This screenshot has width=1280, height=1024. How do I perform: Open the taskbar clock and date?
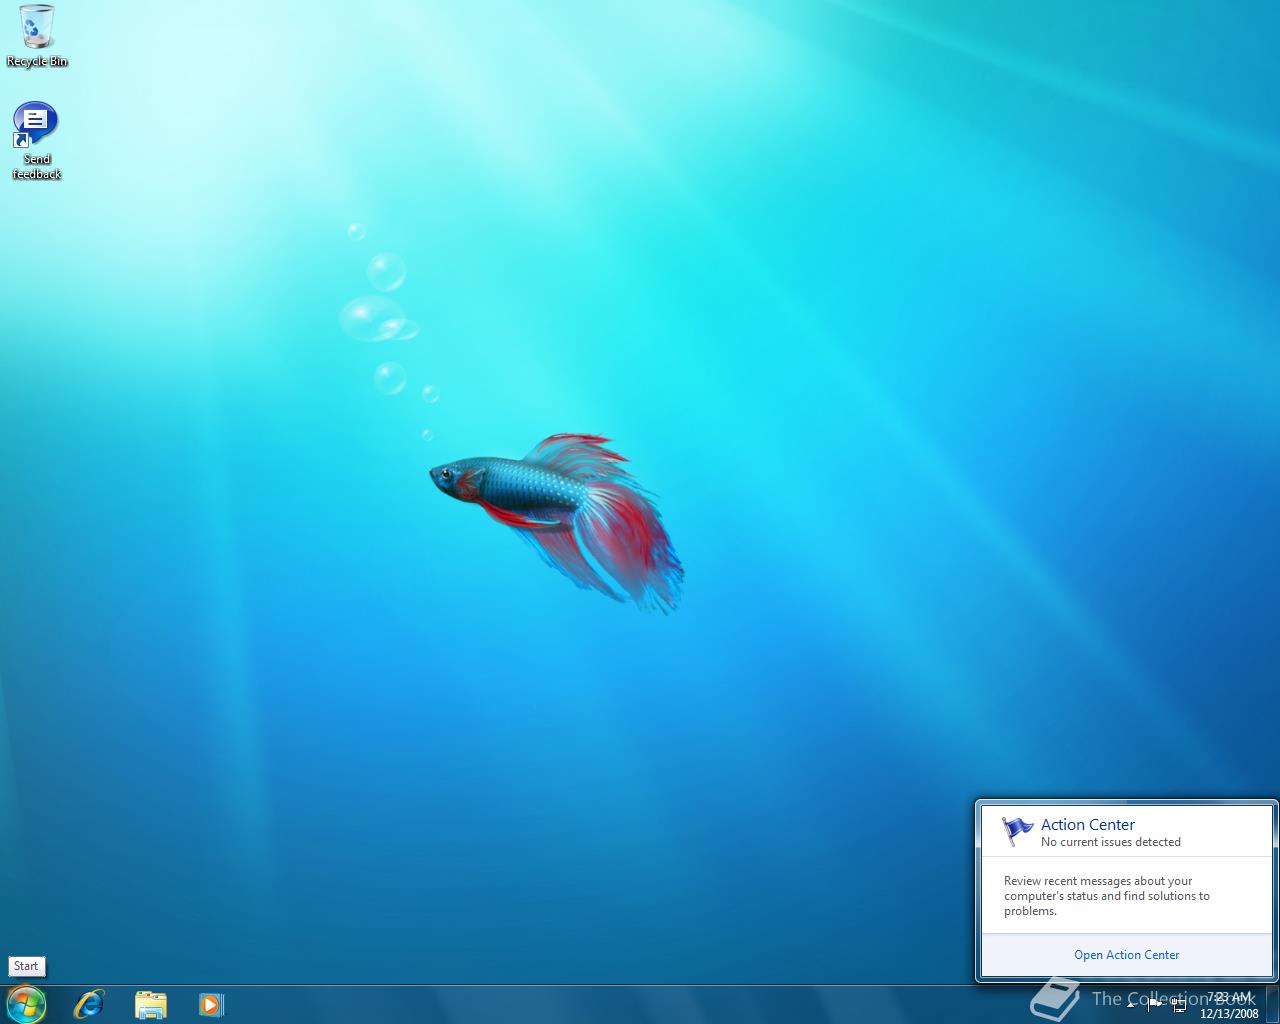1229,1005
